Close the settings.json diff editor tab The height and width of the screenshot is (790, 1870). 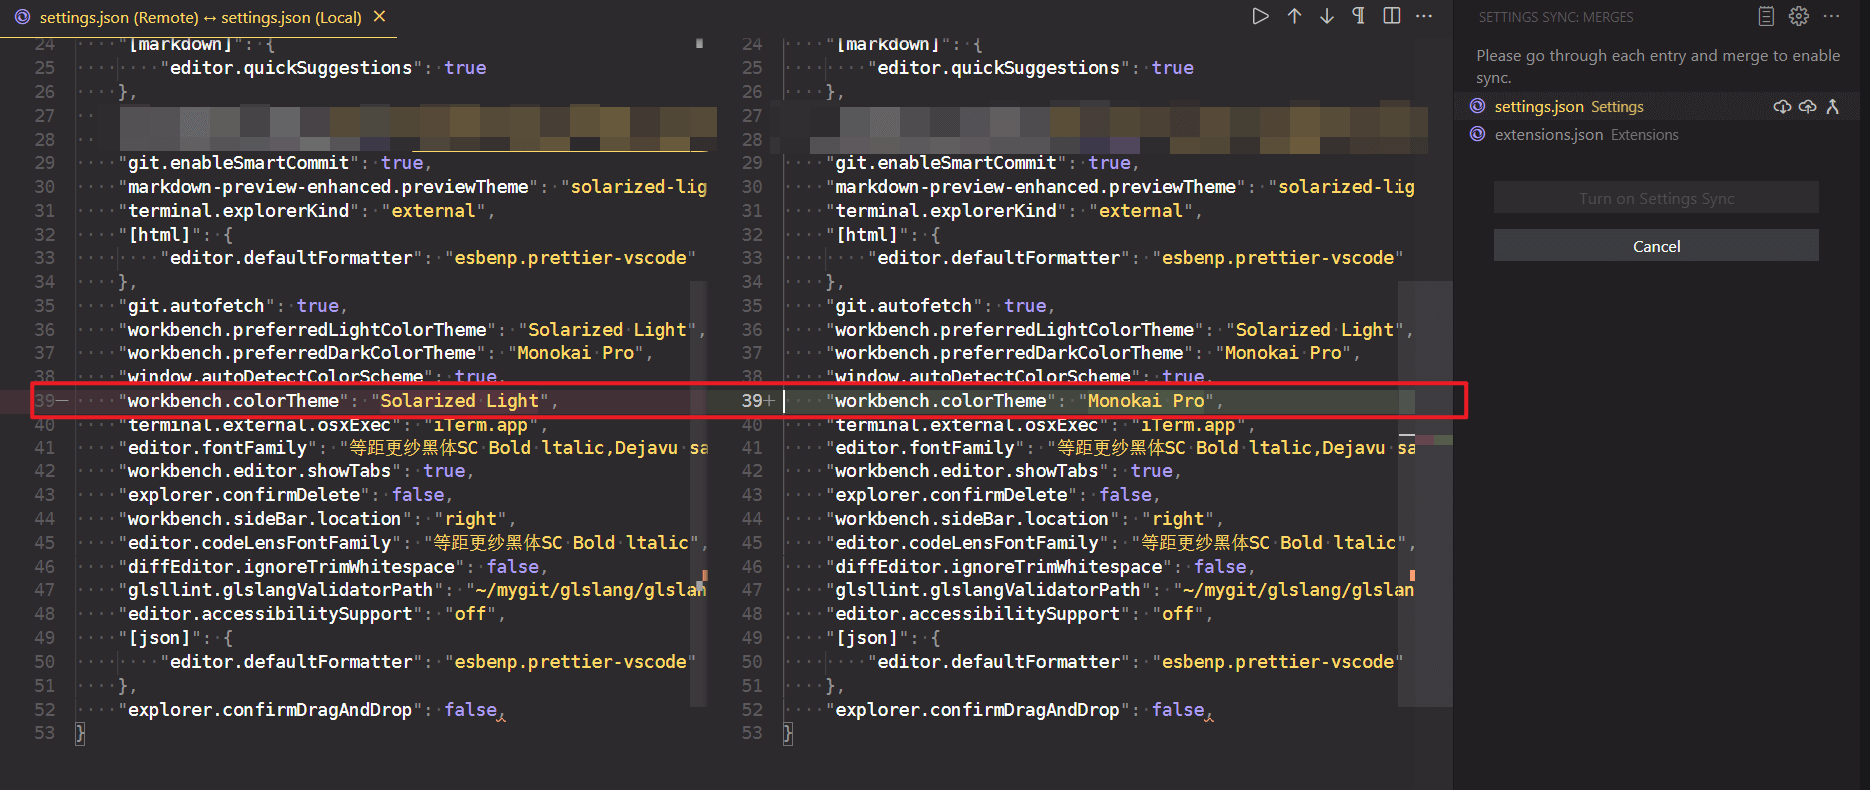point(379,17)
